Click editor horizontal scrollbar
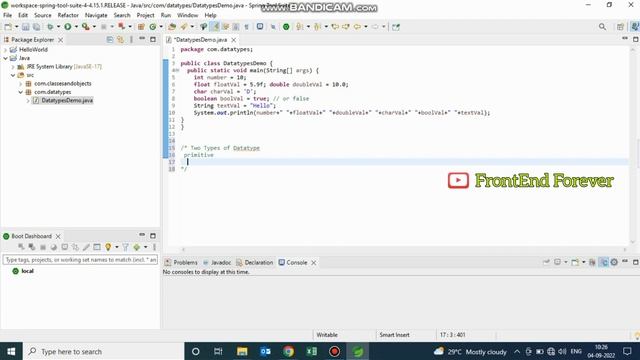The image size is (640, 360). pos(404,249)
